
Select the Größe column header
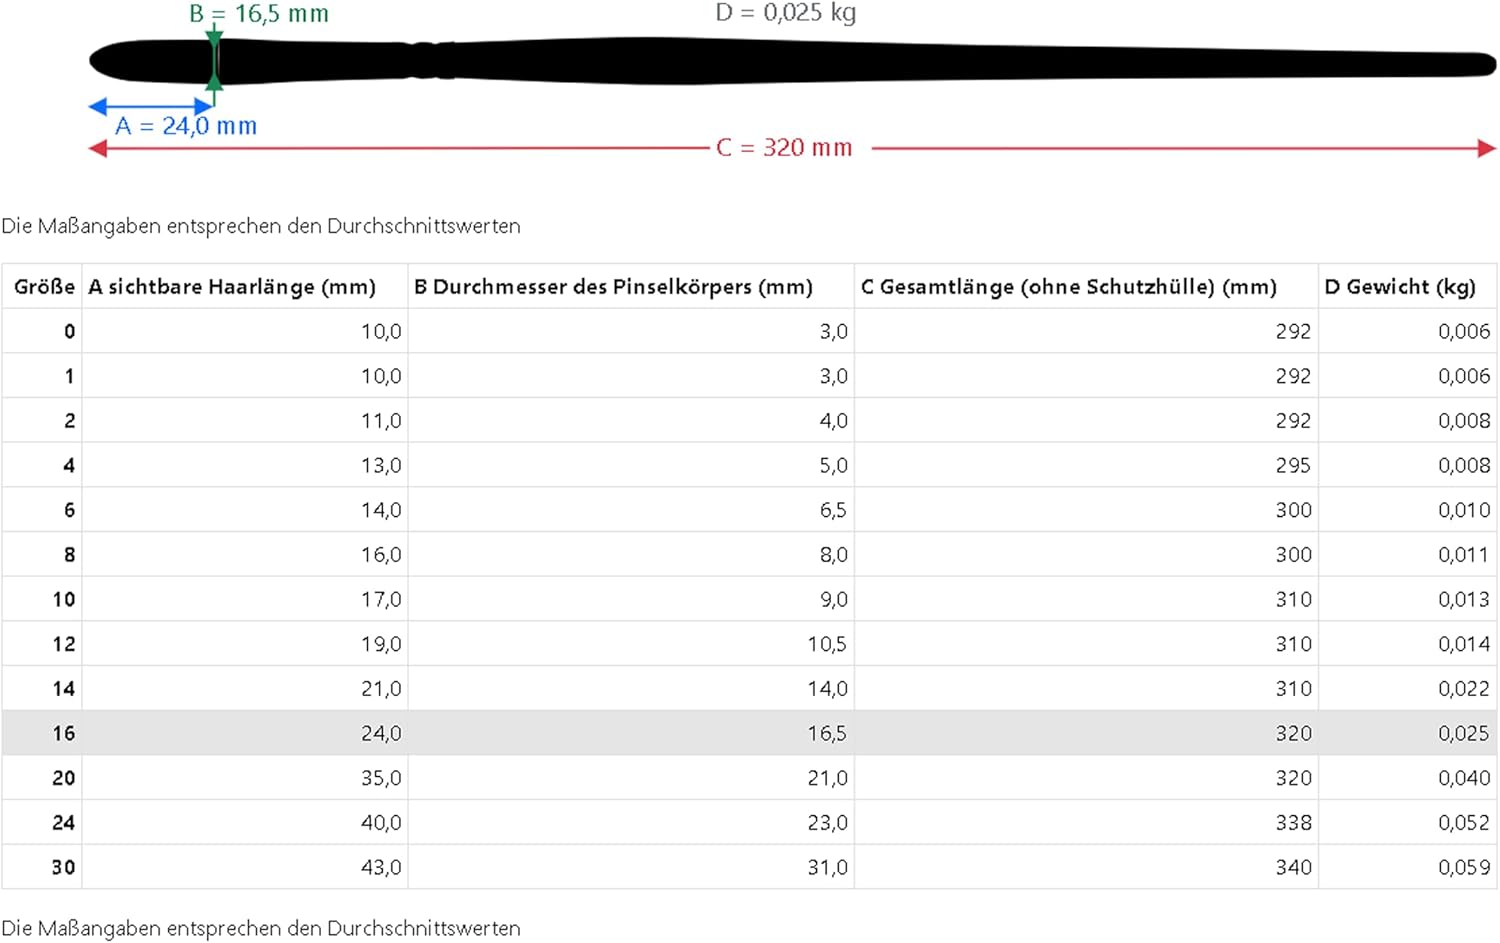pyautogui.click(x=44, y=287)
